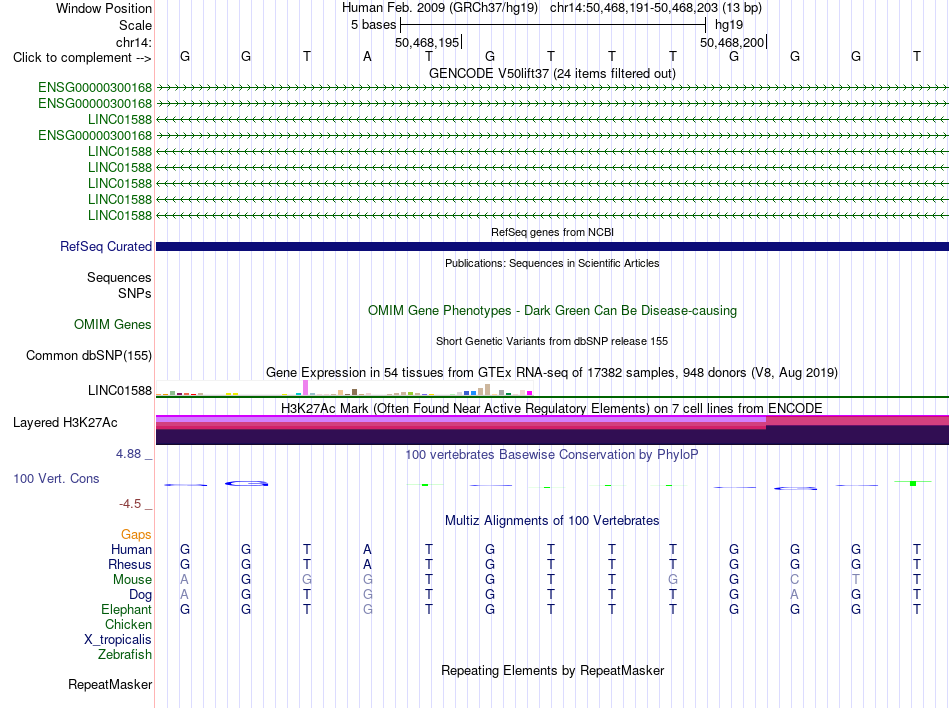
Task: Click the "A" base in the Human alignment row
Action: tap(367, 549)
